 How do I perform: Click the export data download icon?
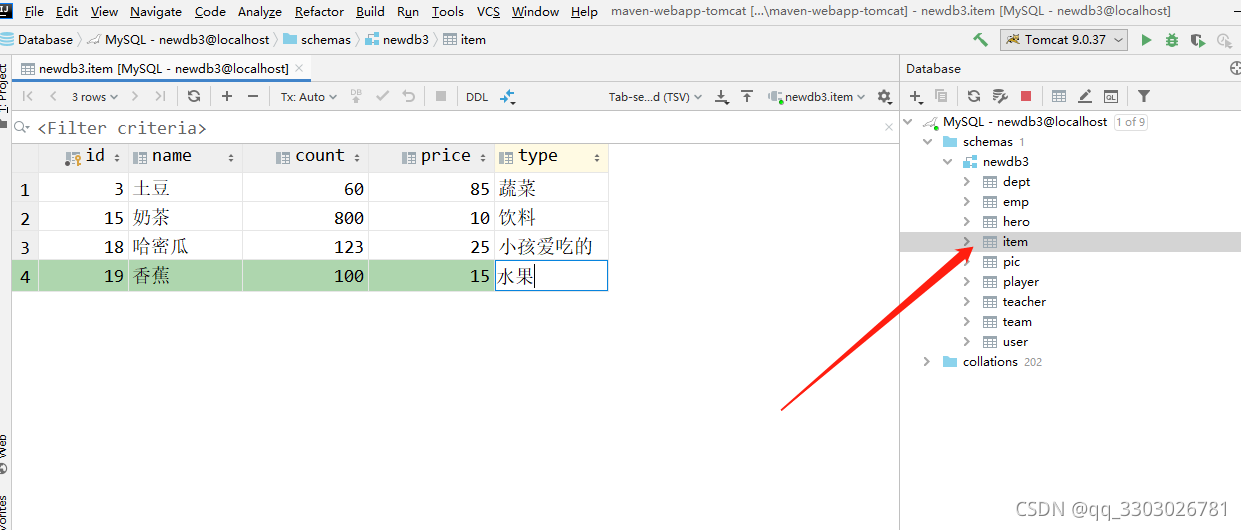pyautogui.click(x=722, y=96)
